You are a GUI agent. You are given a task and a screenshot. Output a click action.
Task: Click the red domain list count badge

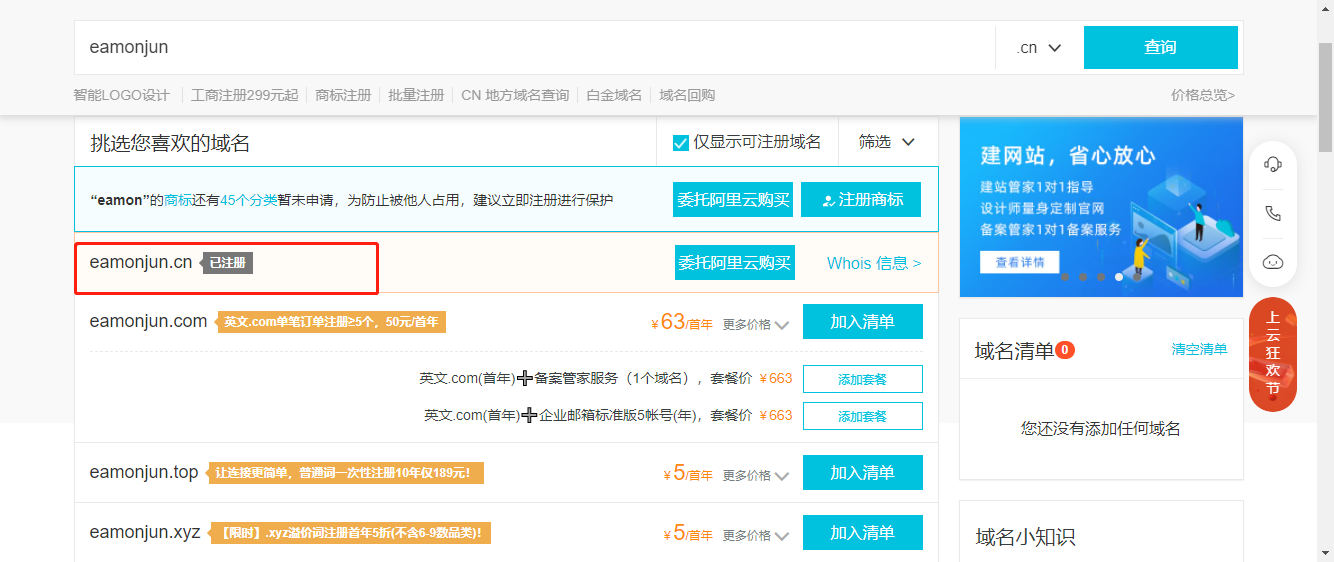(x=1065, y=350)
